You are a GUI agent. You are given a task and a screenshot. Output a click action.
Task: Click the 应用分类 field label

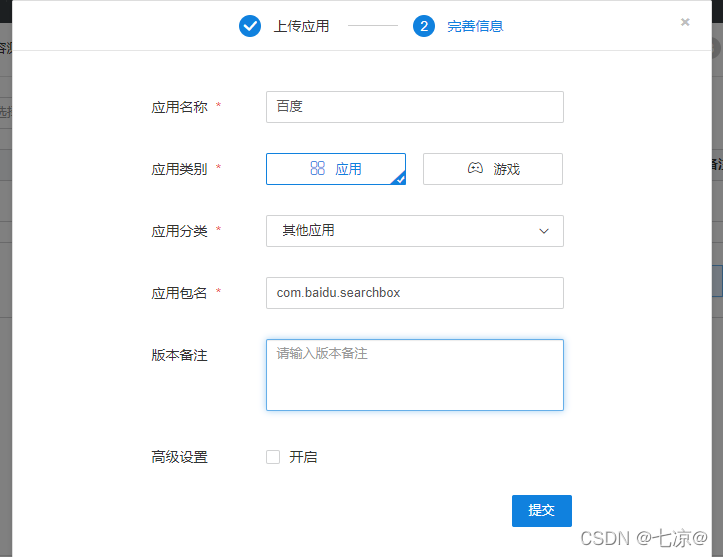[179, 231]
